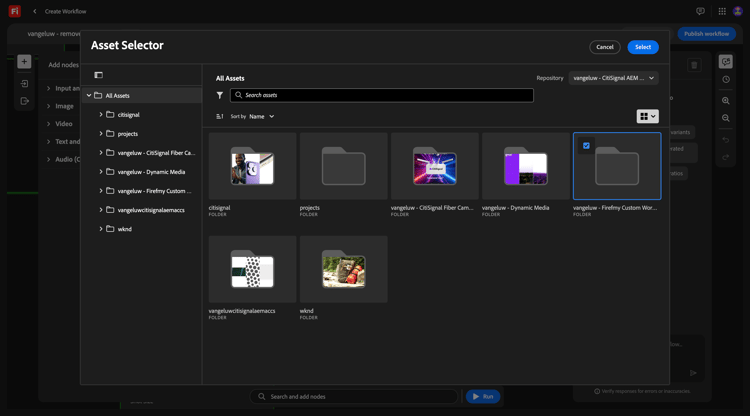The image size is (750, 416).
Task: Select wknd in the folder tree
Action: click(125, 229)
